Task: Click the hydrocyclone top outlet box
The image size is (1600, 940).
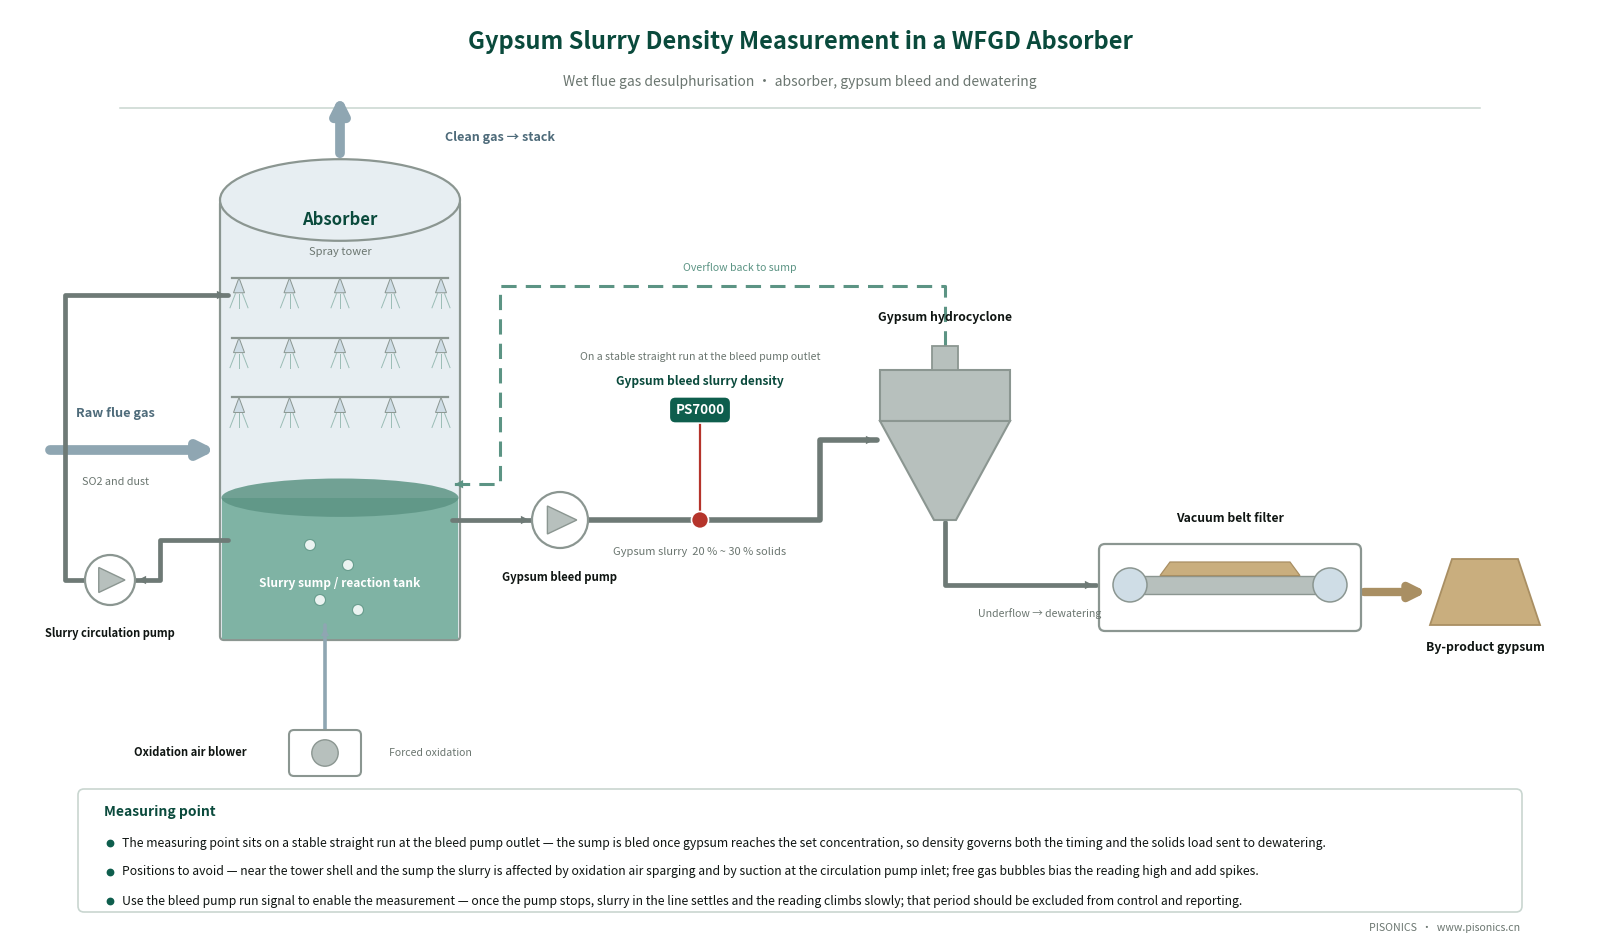Action: point(945,358)
